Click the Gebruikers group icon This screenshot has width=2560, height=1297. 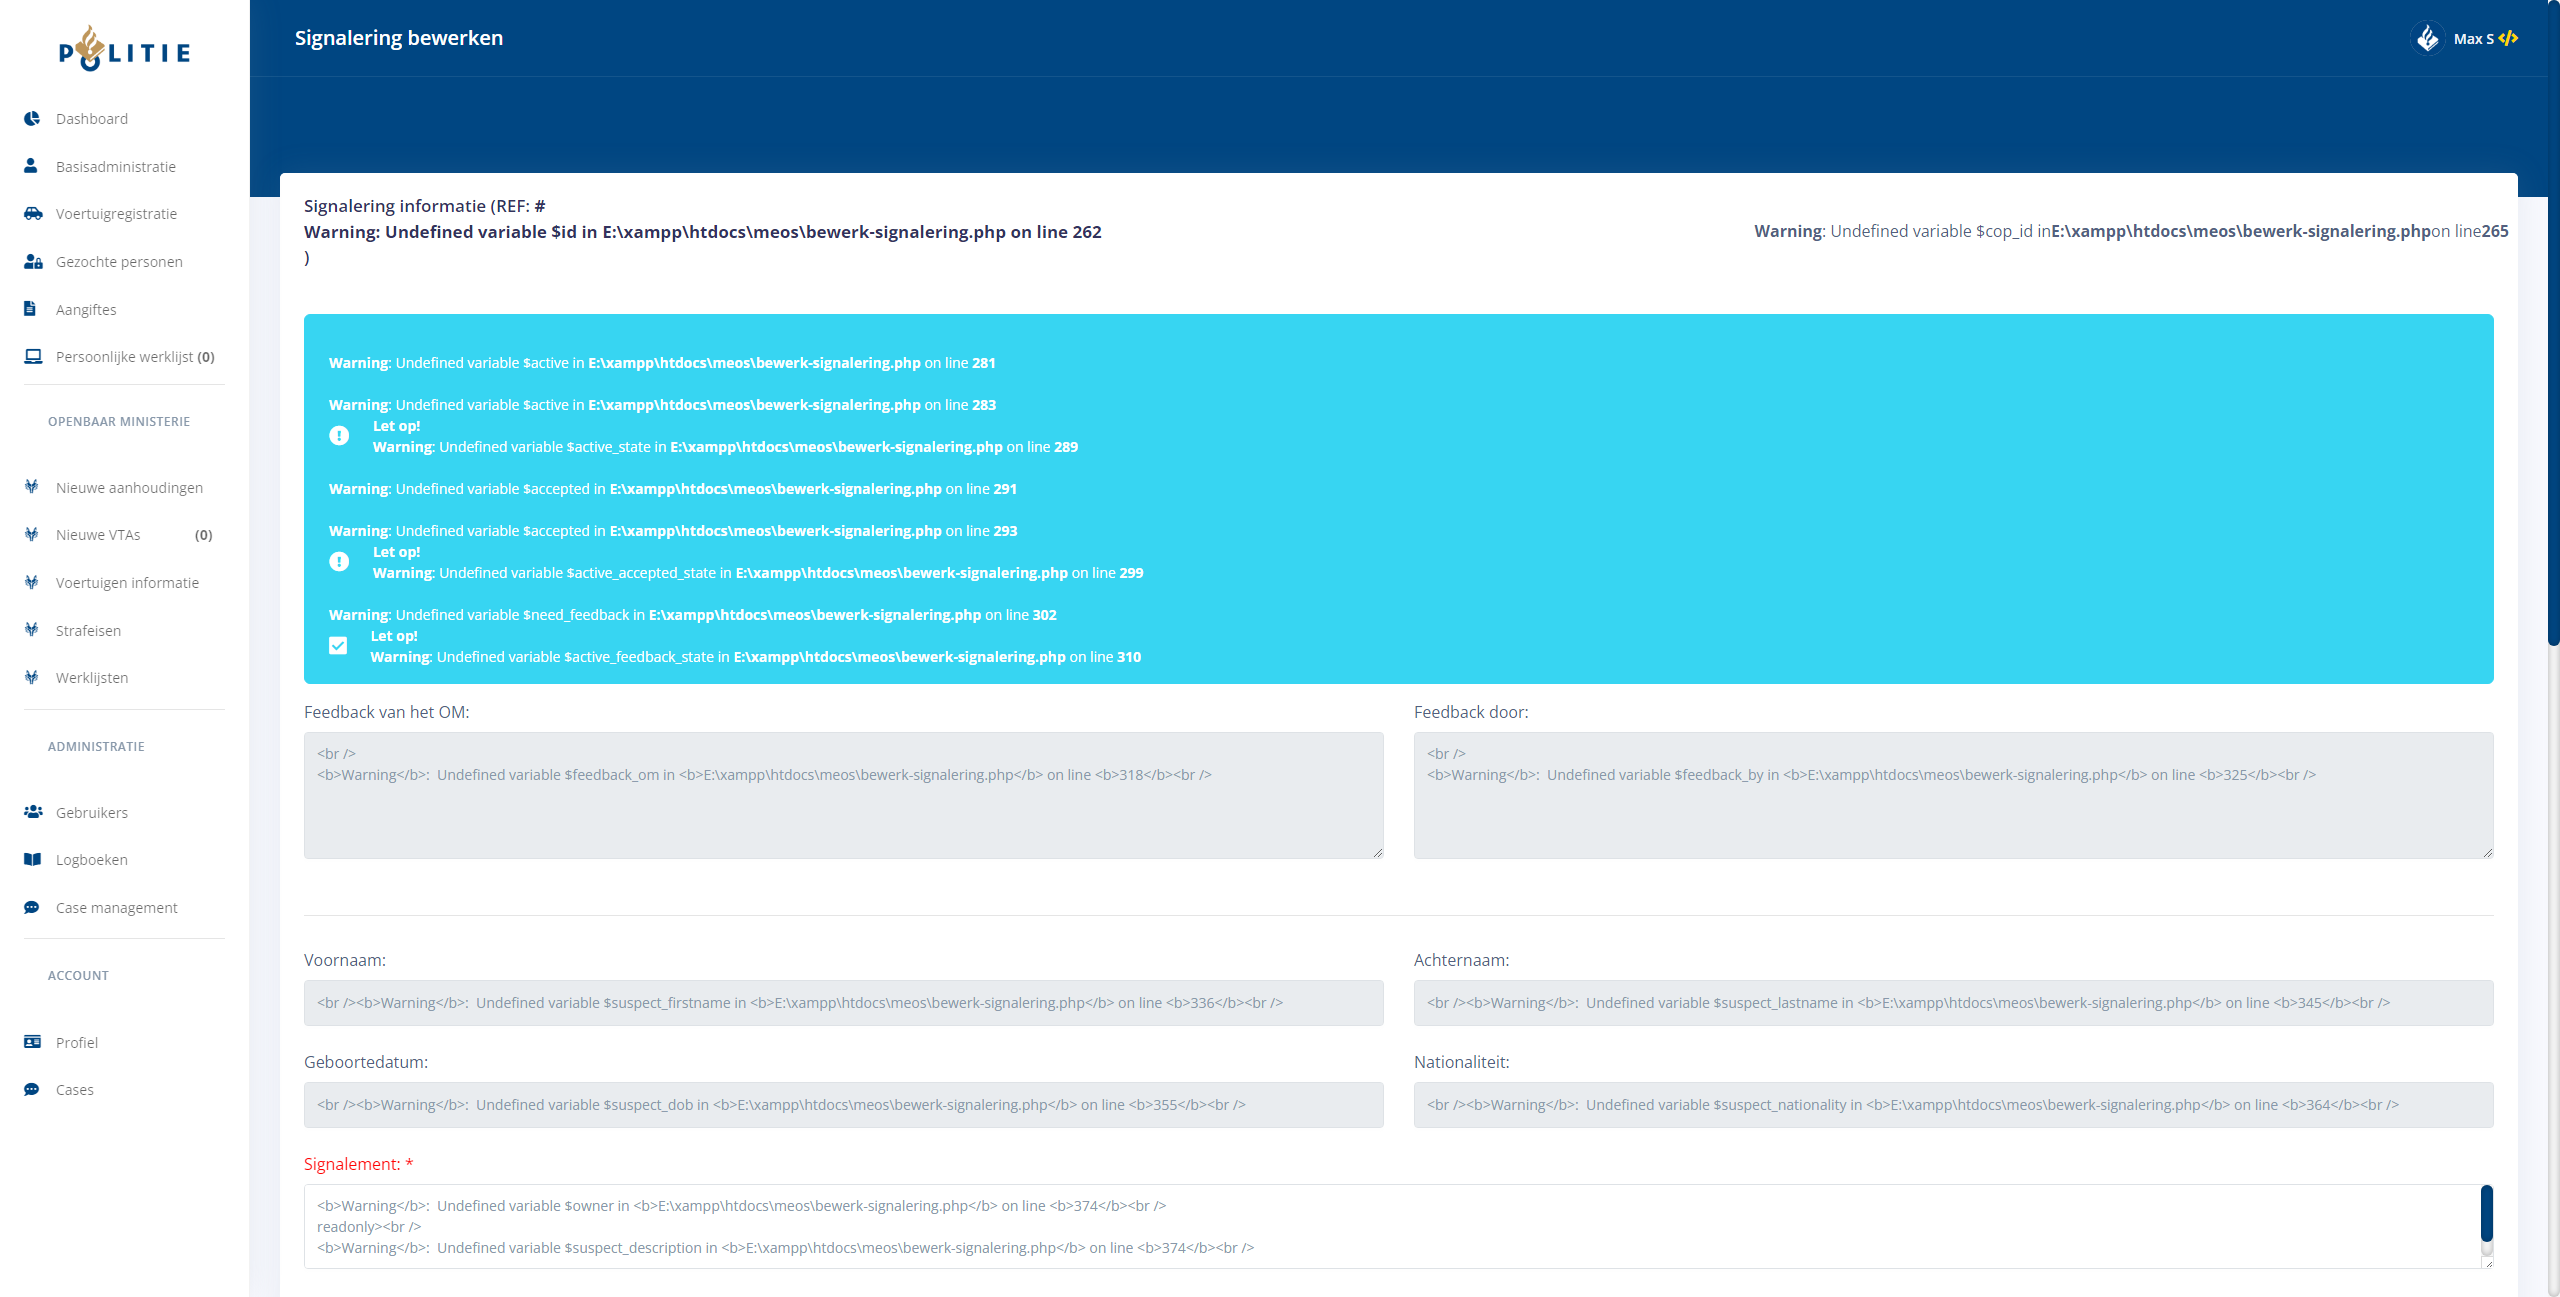pyautogui.click(x=33, y=812)
